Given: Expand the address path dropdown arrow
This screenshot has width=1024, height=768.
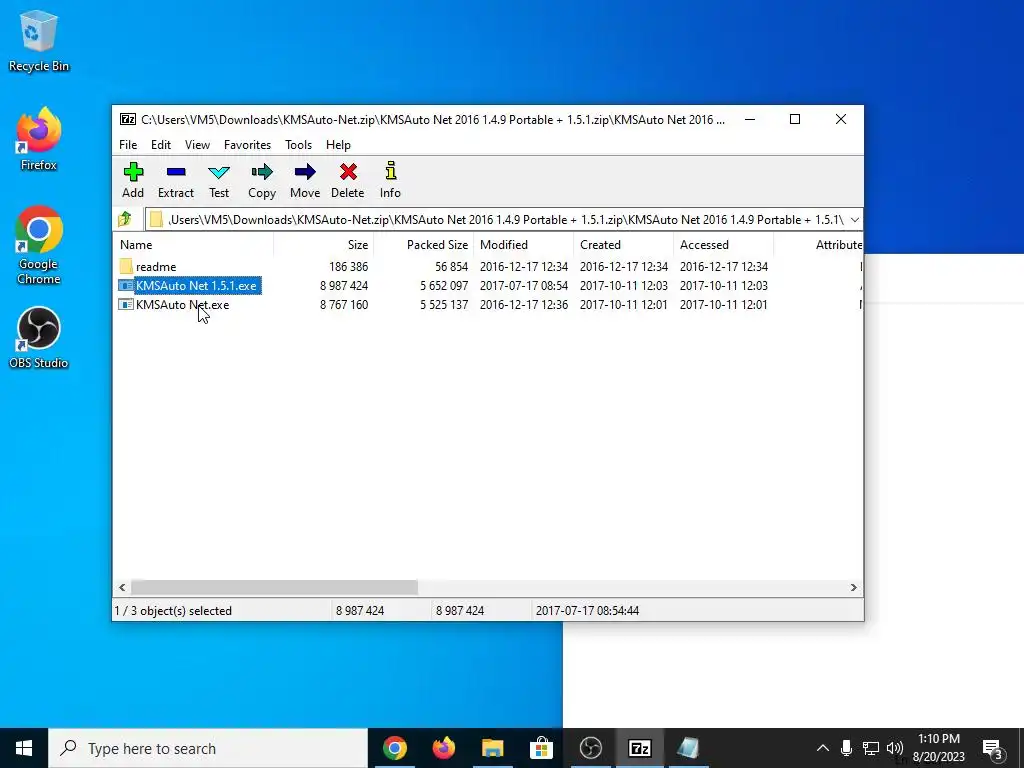Looking at the screenshot, I should (x=854, y=219).
